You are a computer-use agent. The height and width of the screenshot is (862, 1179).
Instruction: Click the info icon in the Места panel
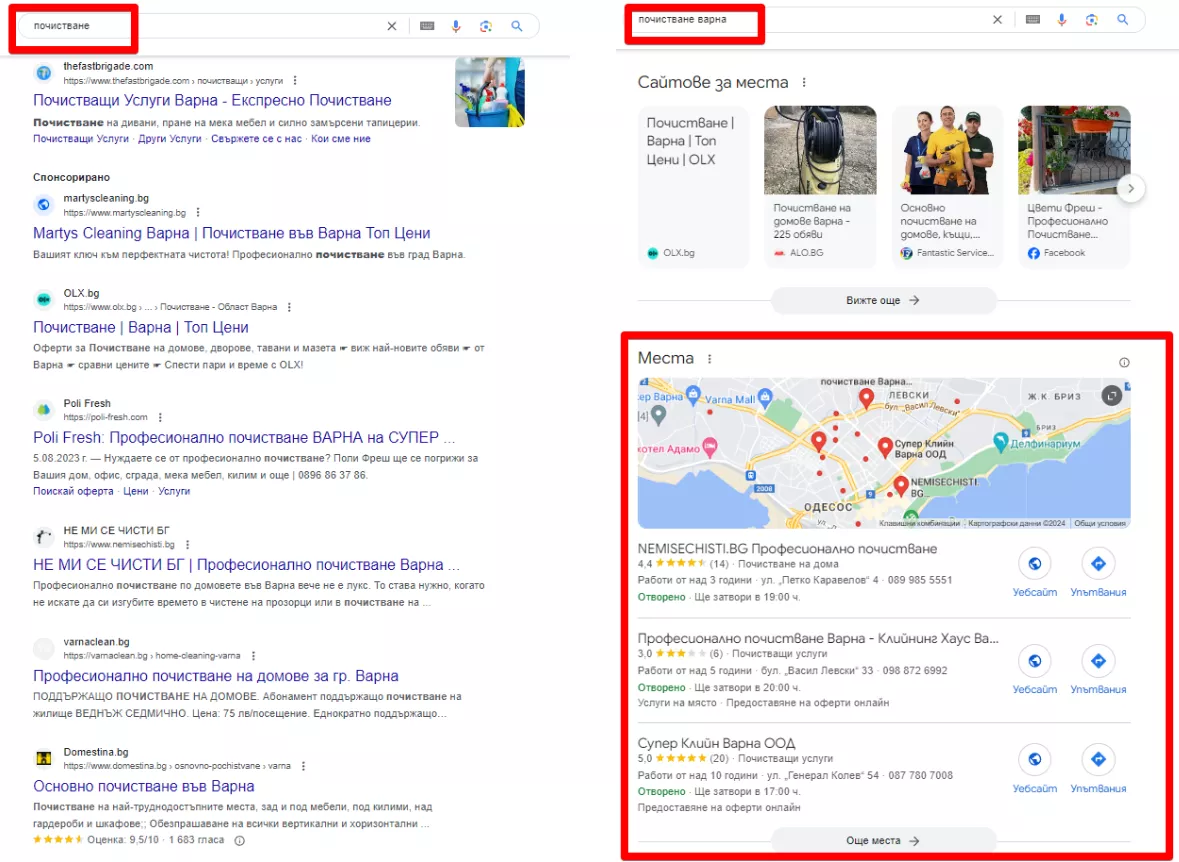(x=1124, y=363)
